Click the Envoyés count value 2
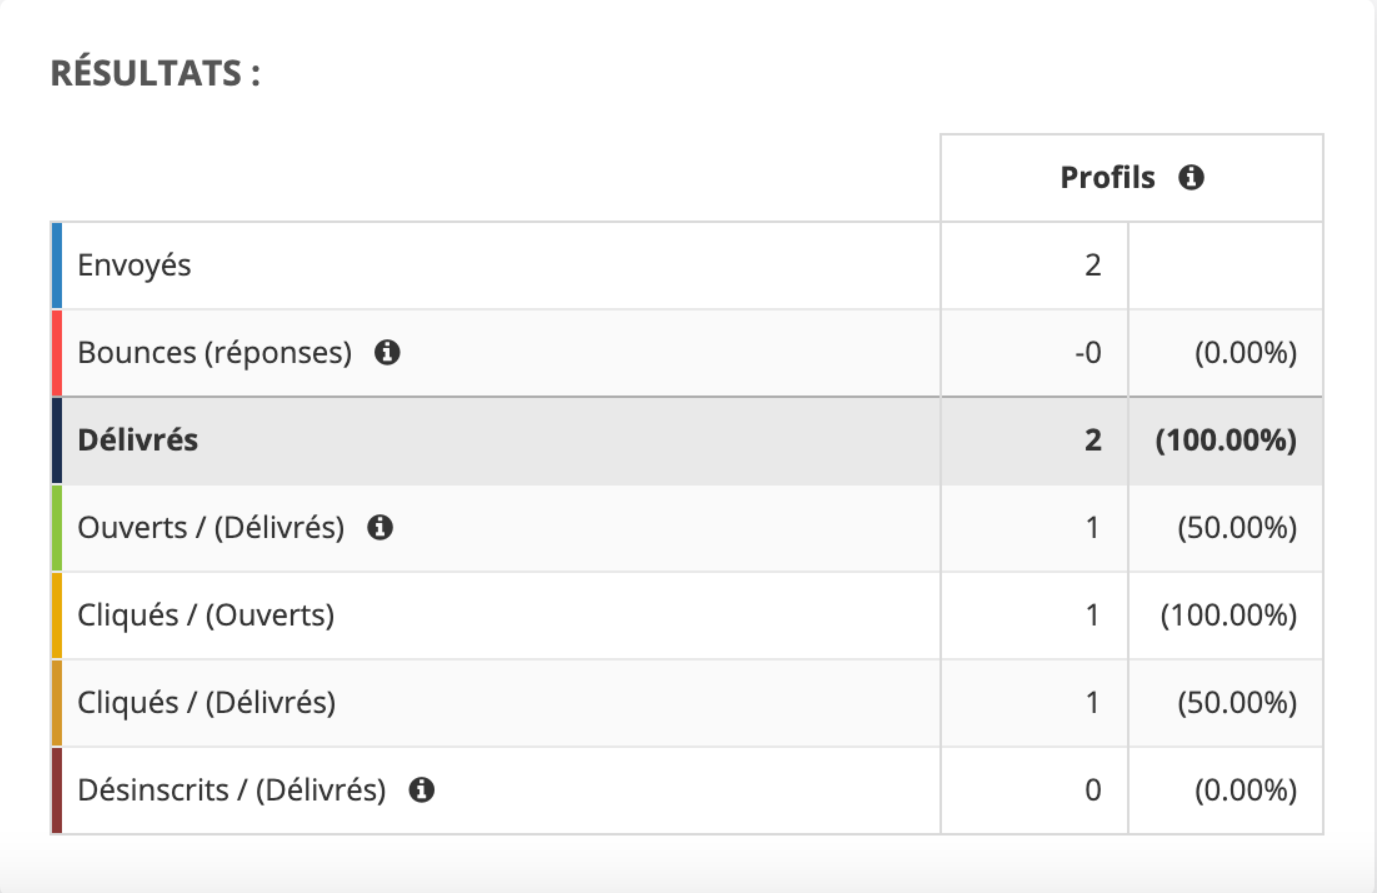 click(x=1093, y=265)
